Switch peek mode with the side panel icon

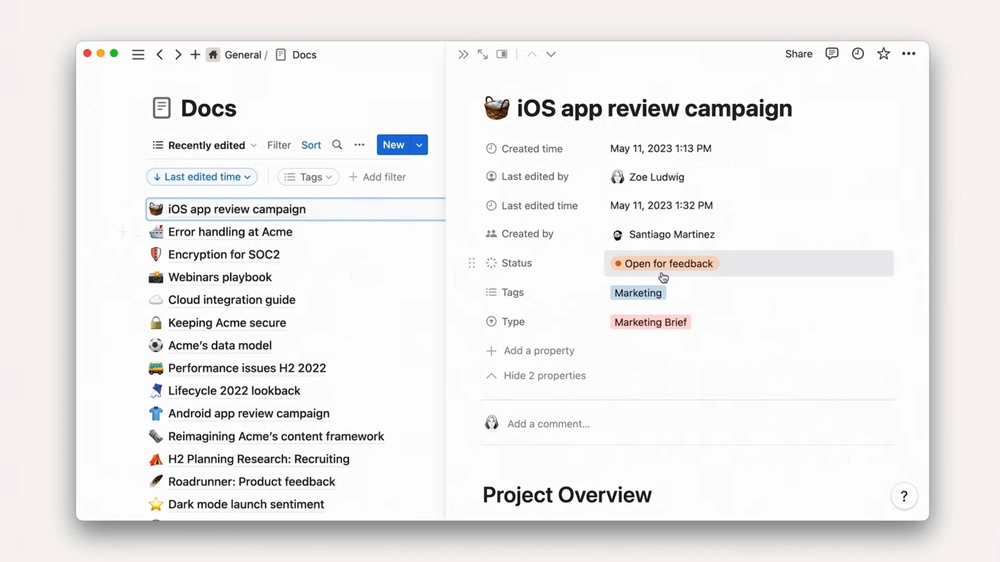502,54
